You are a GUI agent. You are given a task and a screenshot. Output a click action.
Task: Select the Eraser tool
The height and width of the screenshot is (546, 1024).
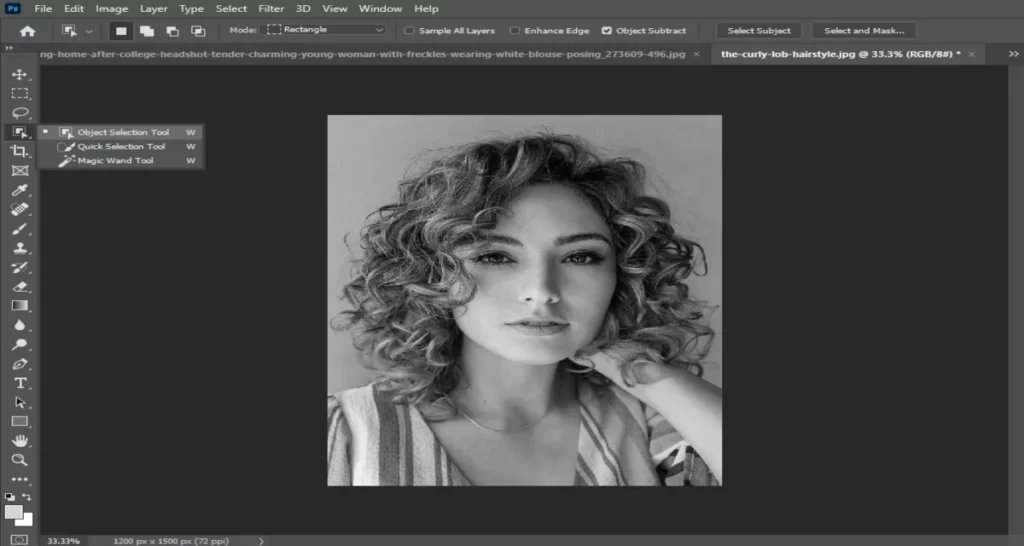pos(20,287)
